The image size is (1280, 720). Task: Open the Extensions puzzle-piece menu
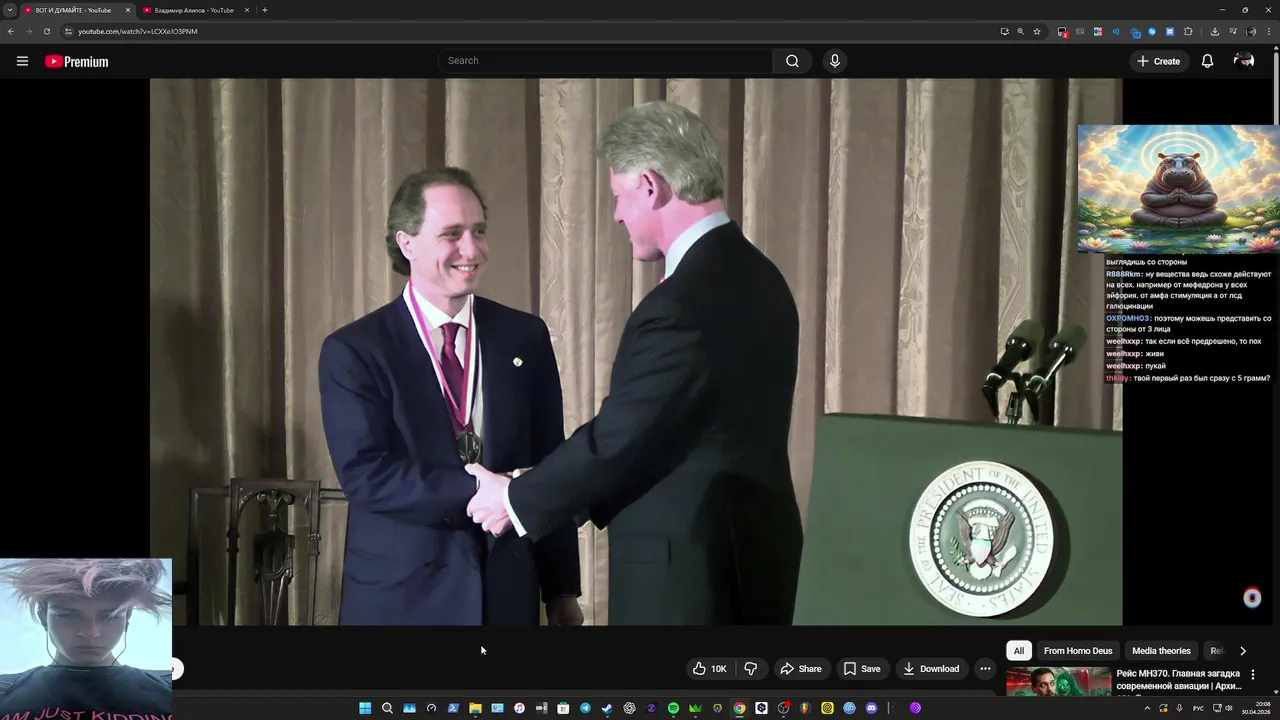tap(1188, 31)
